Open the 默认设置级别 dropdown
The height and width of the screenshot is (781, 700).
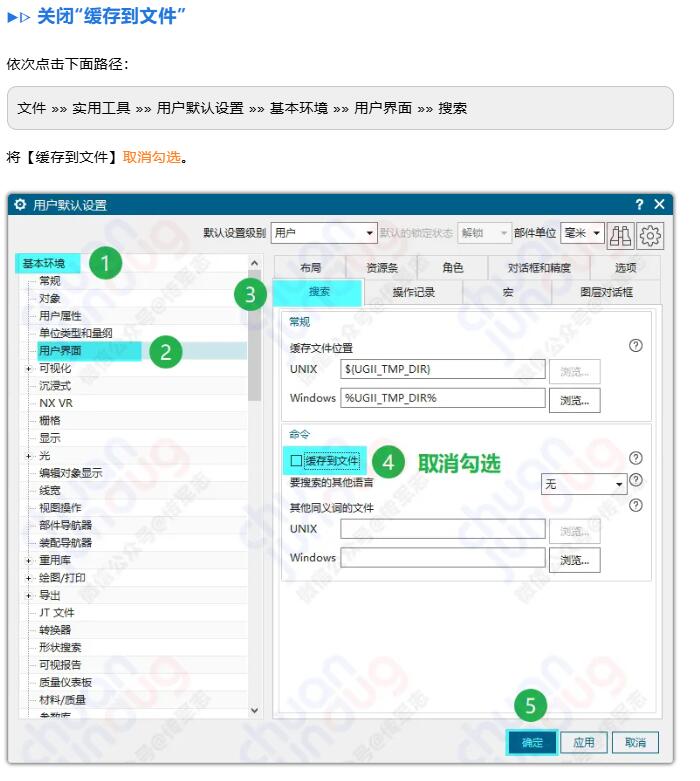[x=323, y=233]
